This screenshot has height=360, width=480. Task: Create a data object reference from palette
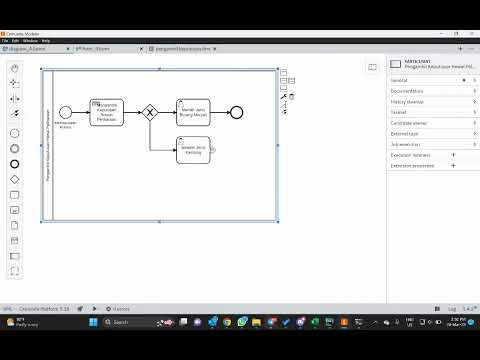click(14, 225)
